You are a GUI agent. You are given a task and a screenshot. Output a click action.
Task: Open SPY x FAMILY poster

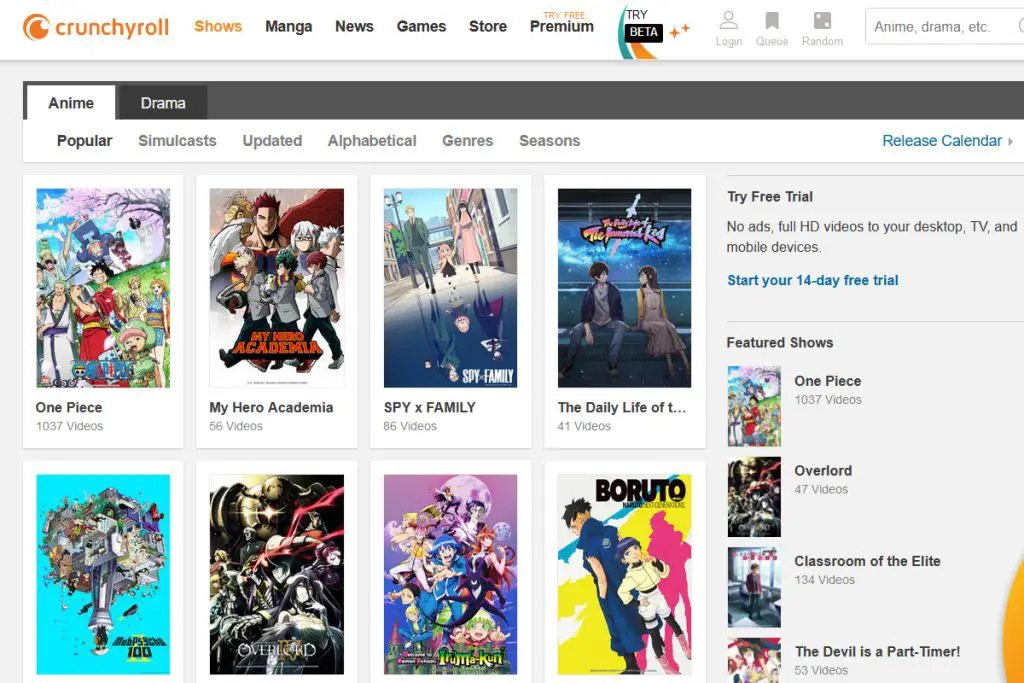point(451,288)
